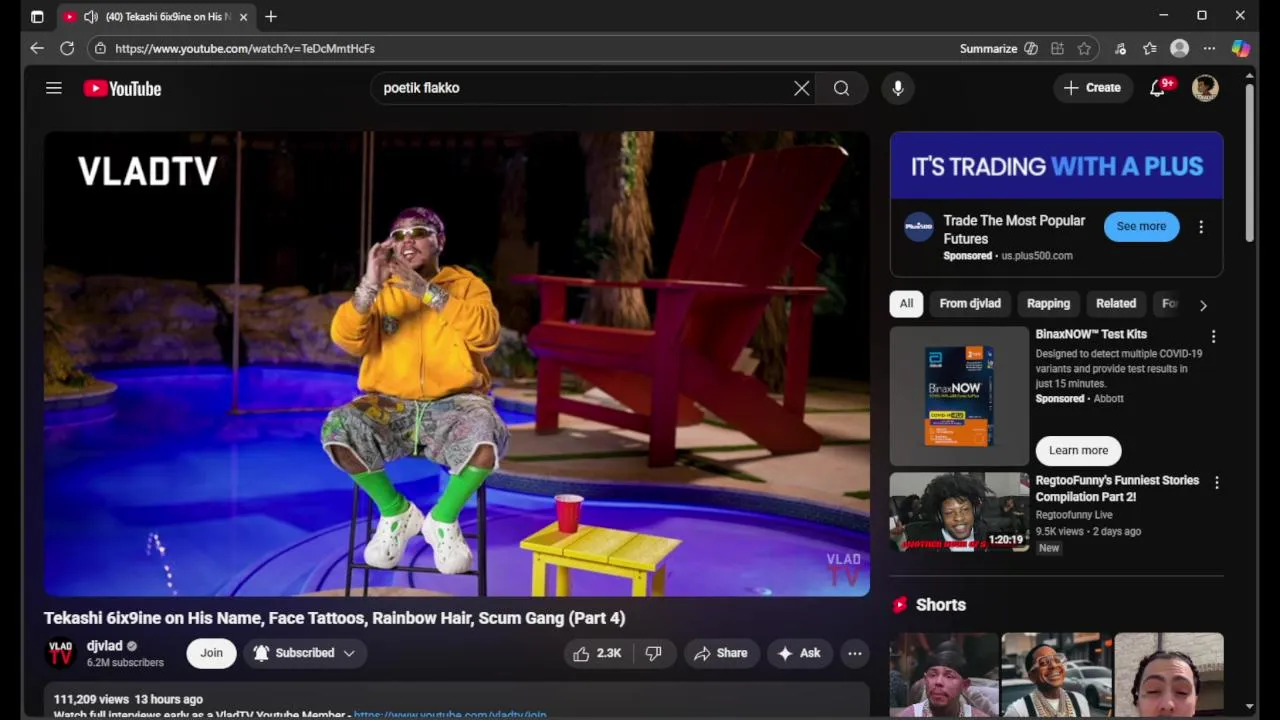Start voice search with microphone icon
This screenshot has width=1280, height=720.
(x=898, y=88)
